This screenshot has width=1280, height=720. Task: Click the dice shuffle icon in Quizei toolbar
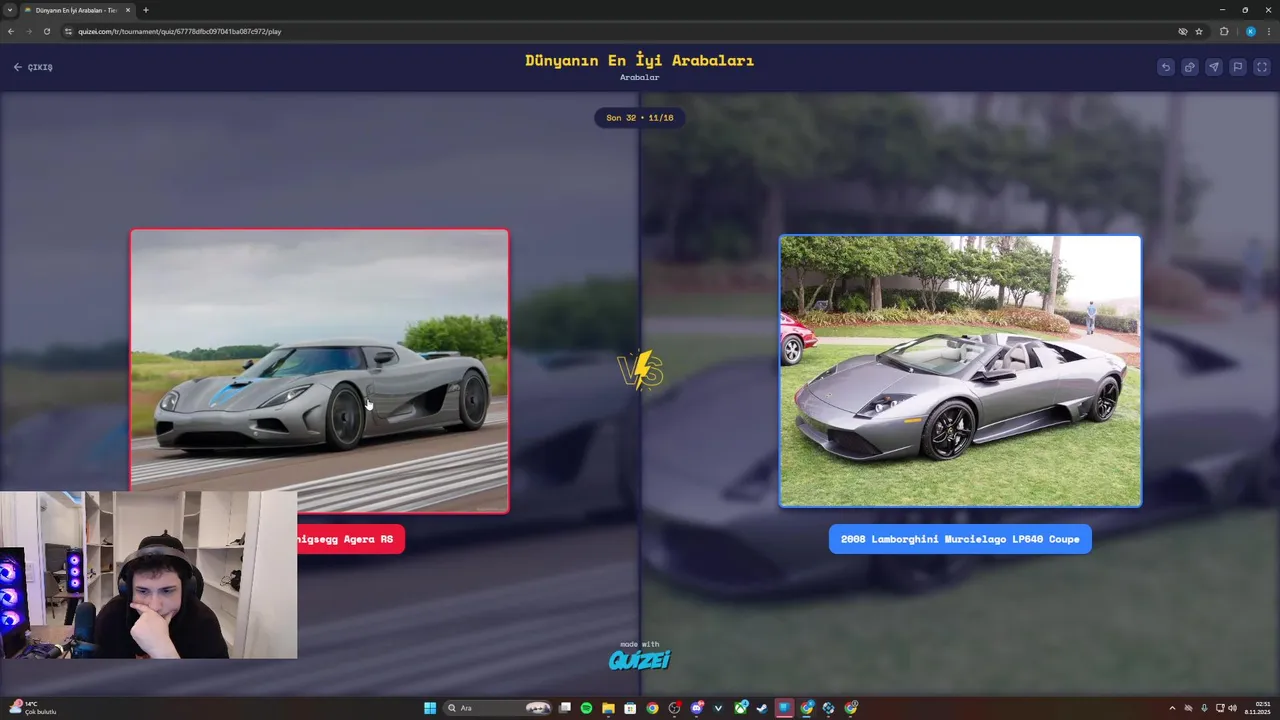pyautogui.click(x=1189, y=67)
